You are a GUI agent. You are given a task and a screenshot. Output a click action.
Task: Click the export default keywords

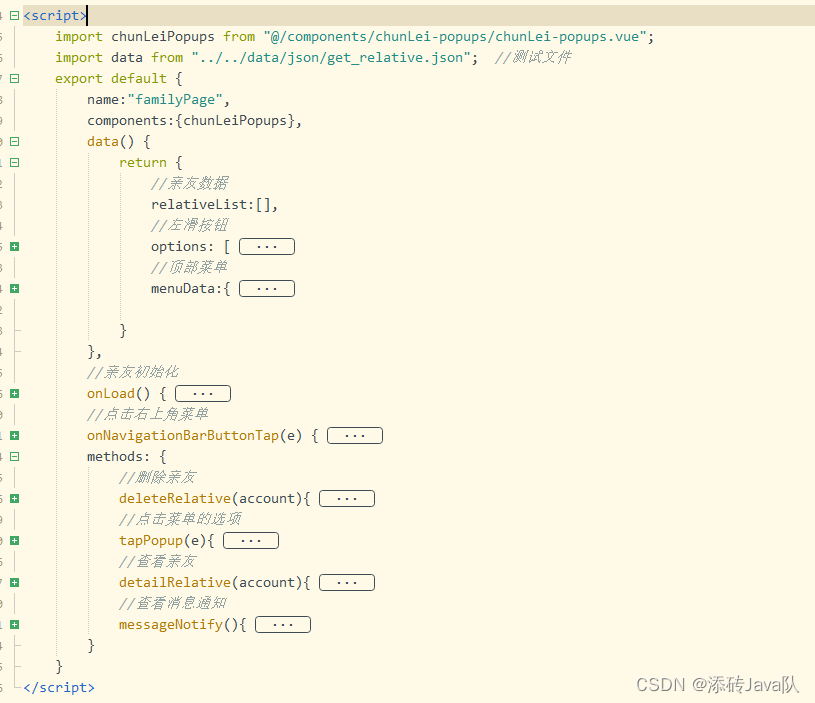pyautogui.click(x=111, y=78)
